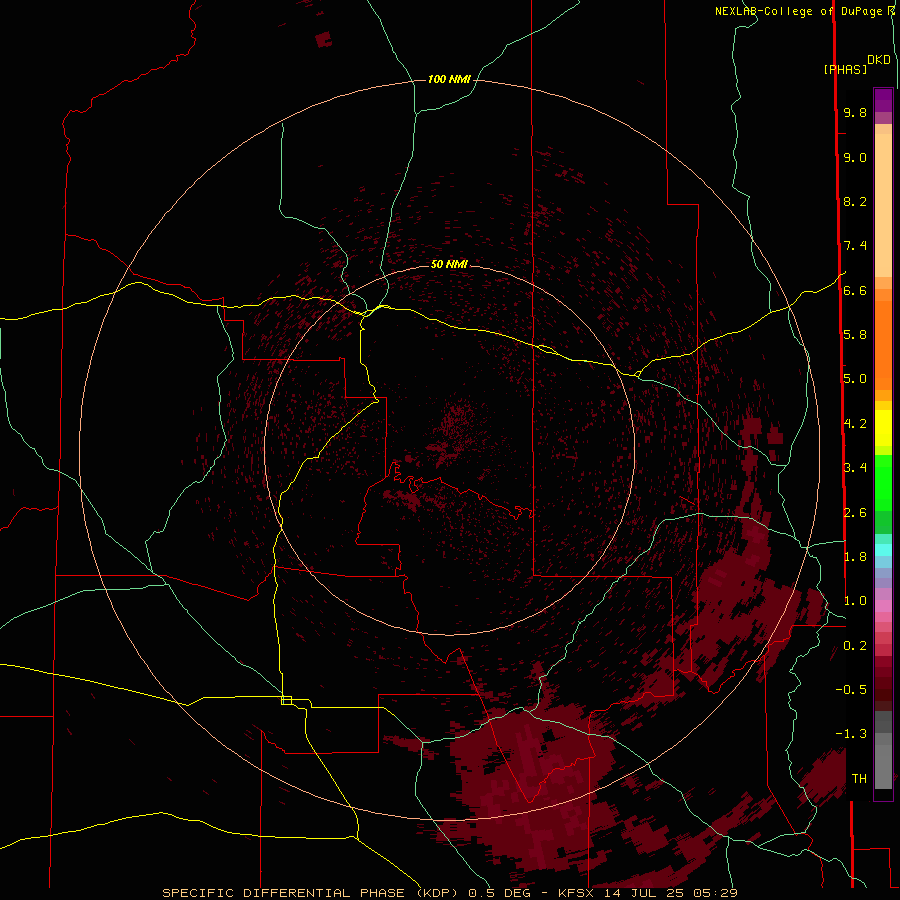Click the cyan color bar segment
Image resolution: width=900 pixels, height=900 pixels.
(x=883, y=550)
